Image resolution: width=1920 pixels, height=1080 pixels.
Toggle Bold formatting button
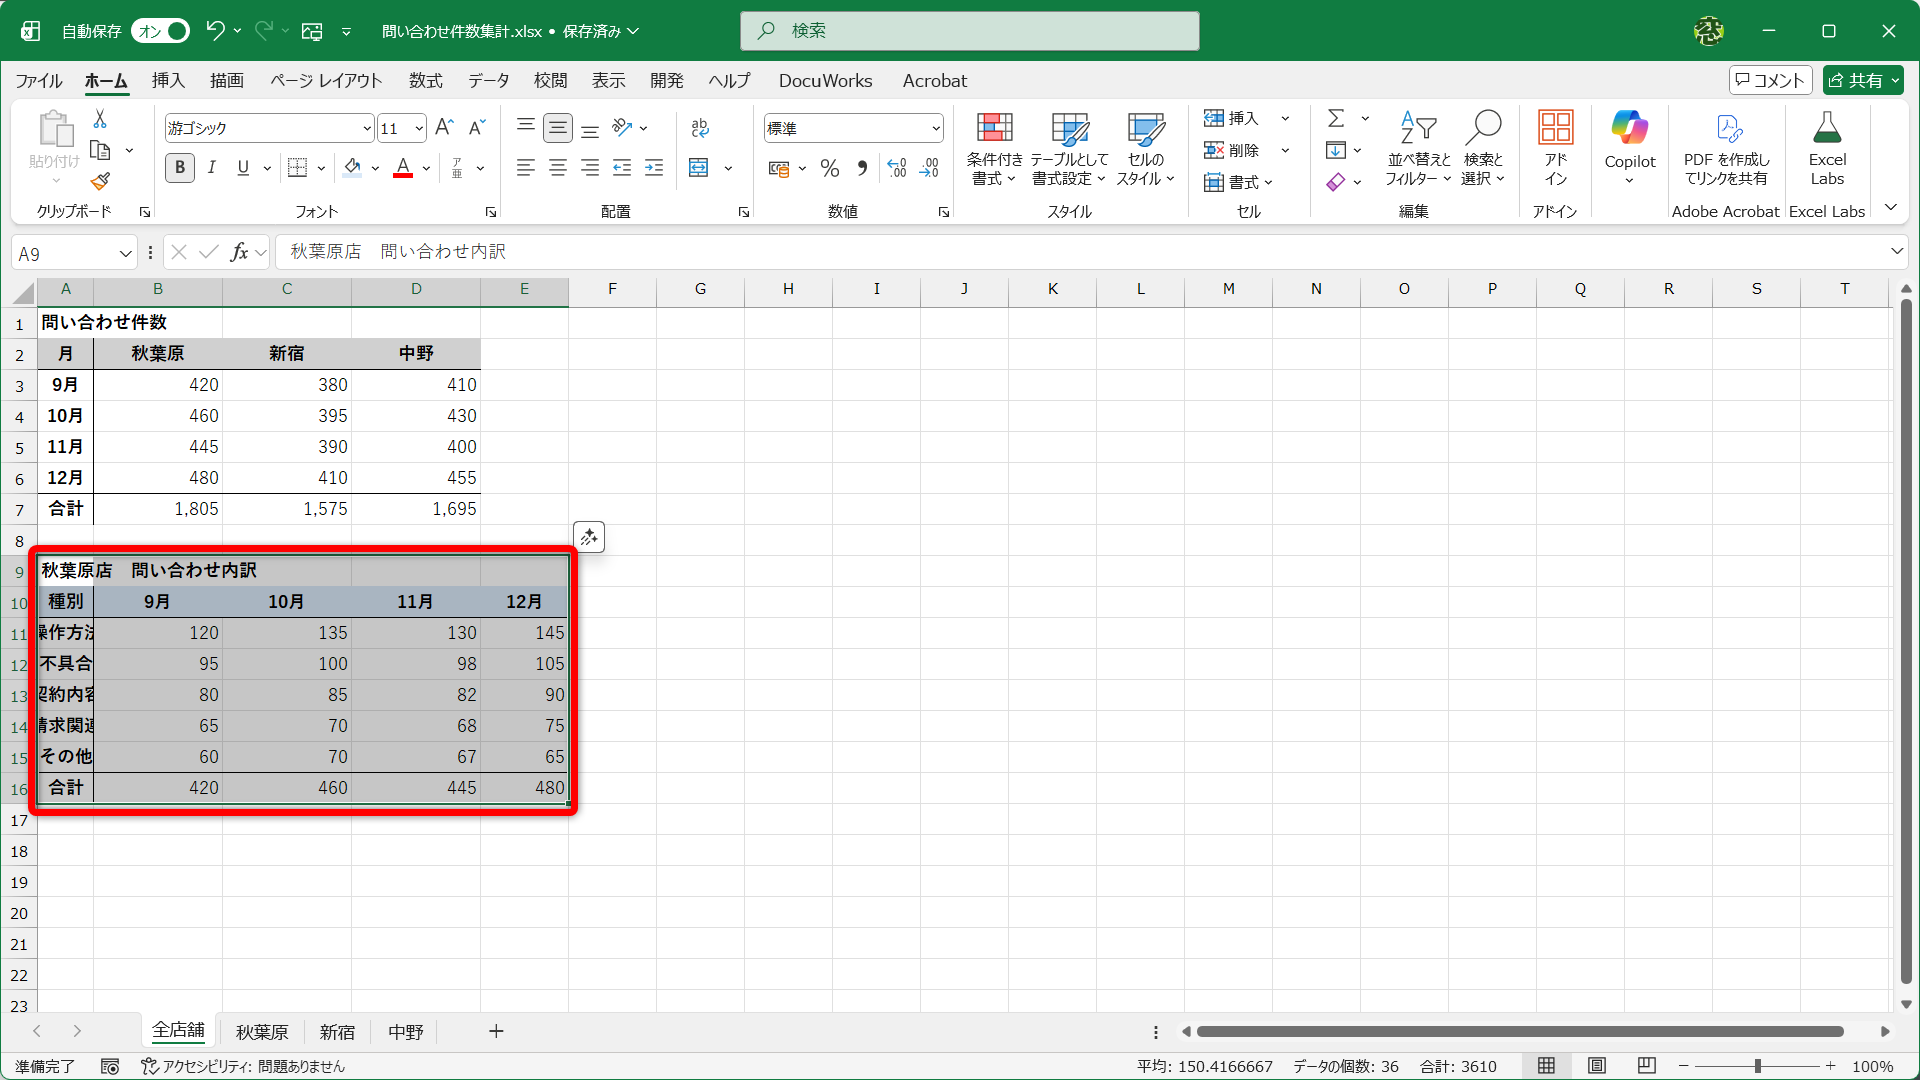point(180,168)
